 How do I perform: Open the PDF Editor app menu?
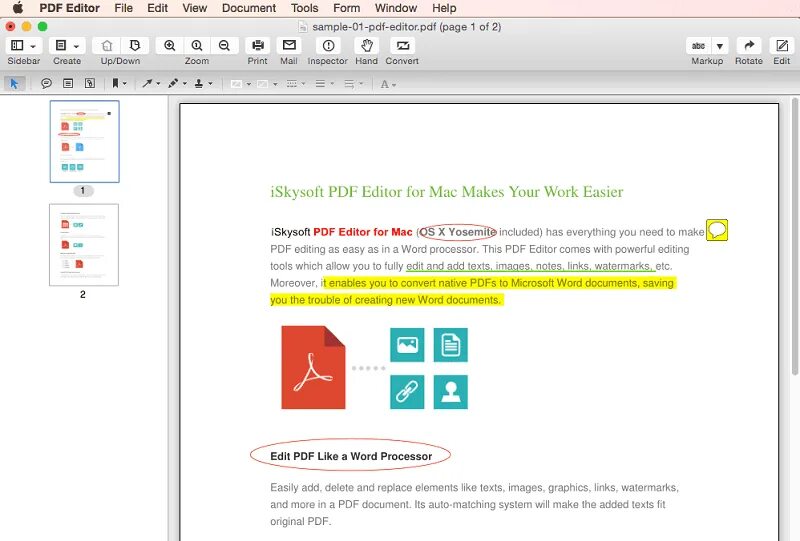[69, 8]
